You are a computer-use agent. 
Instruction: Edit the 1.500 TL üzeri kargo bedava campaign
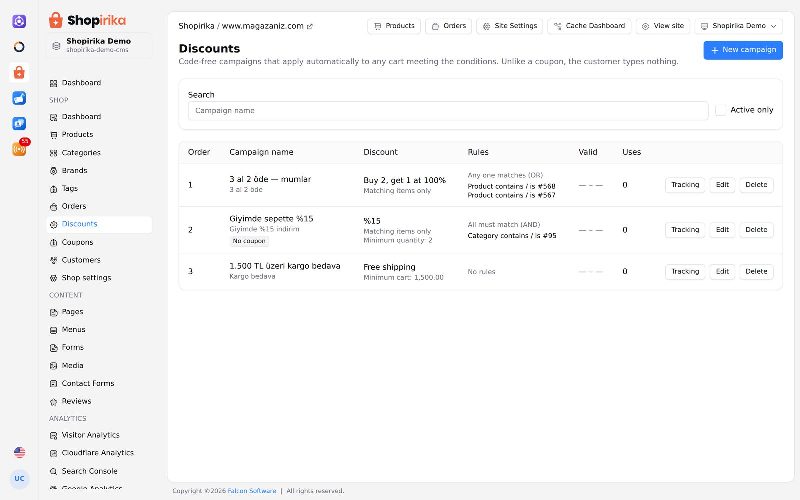pos(722,271)
